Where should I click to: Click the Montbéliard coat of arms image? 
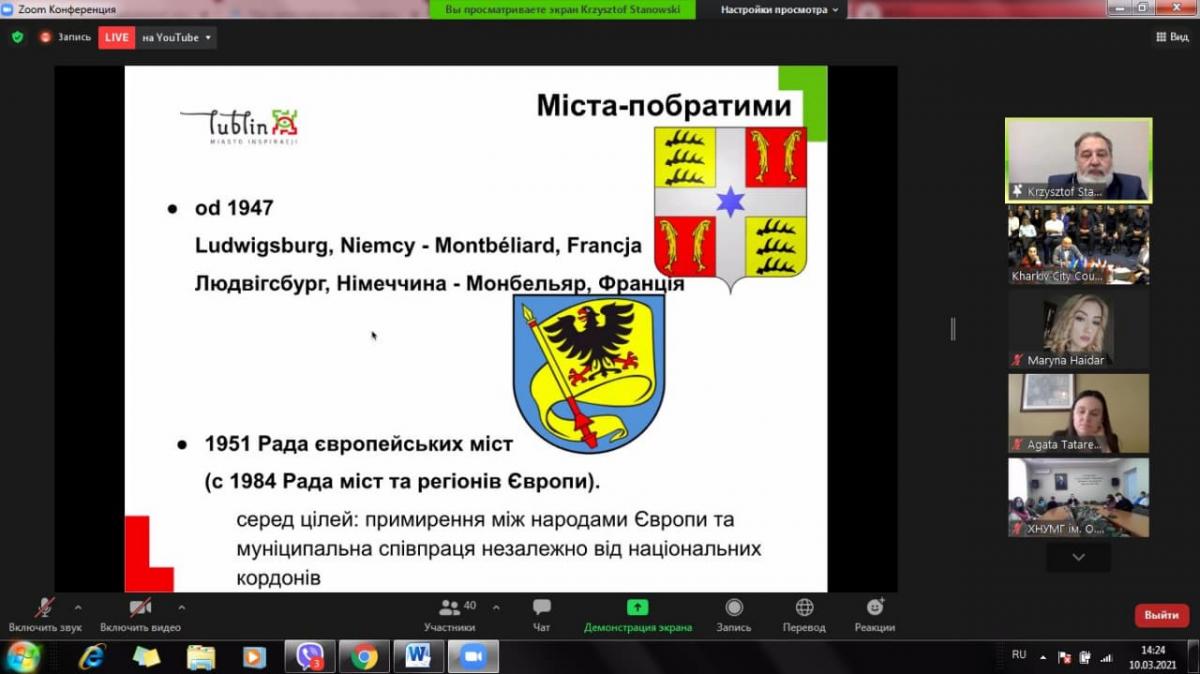click(x=731, y=208)
